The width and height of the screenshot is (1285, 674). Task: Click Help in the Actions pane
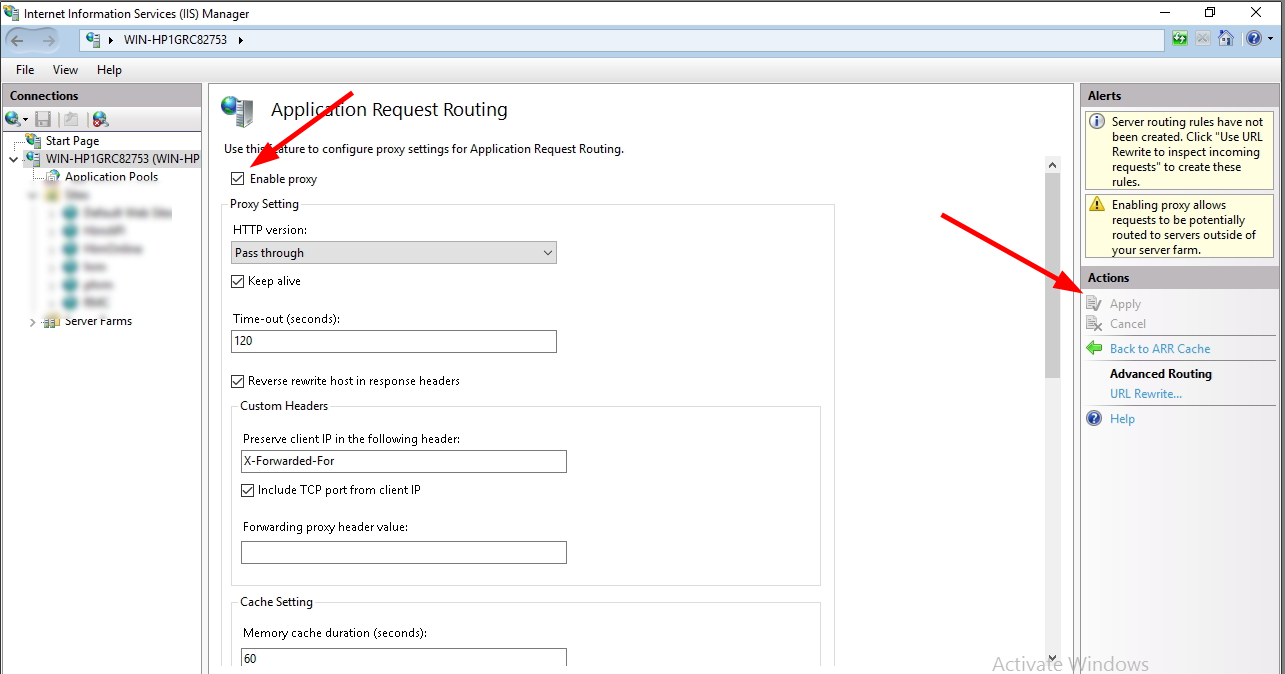[1122, 418]
